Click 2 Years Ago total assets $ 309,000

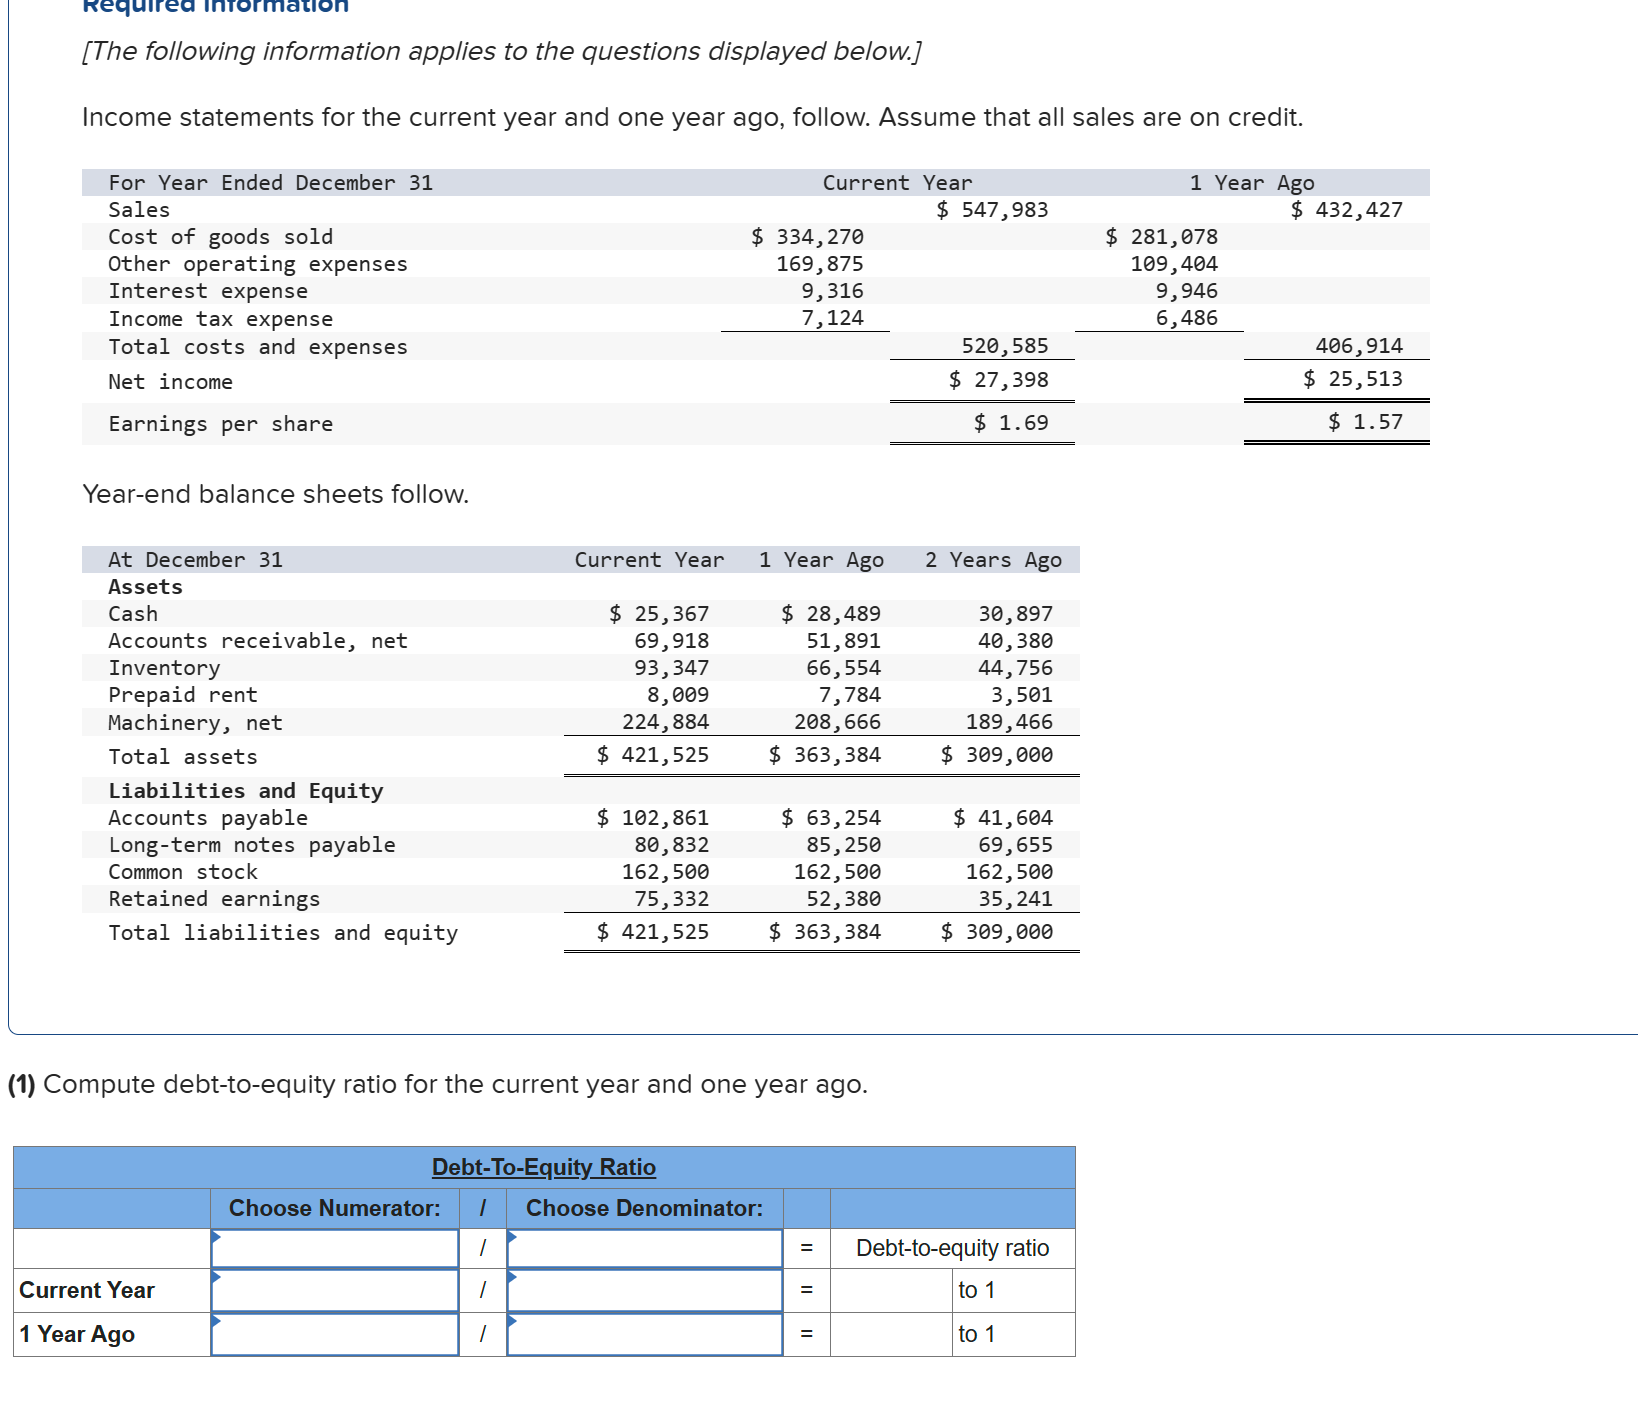[x=997, y=755]
